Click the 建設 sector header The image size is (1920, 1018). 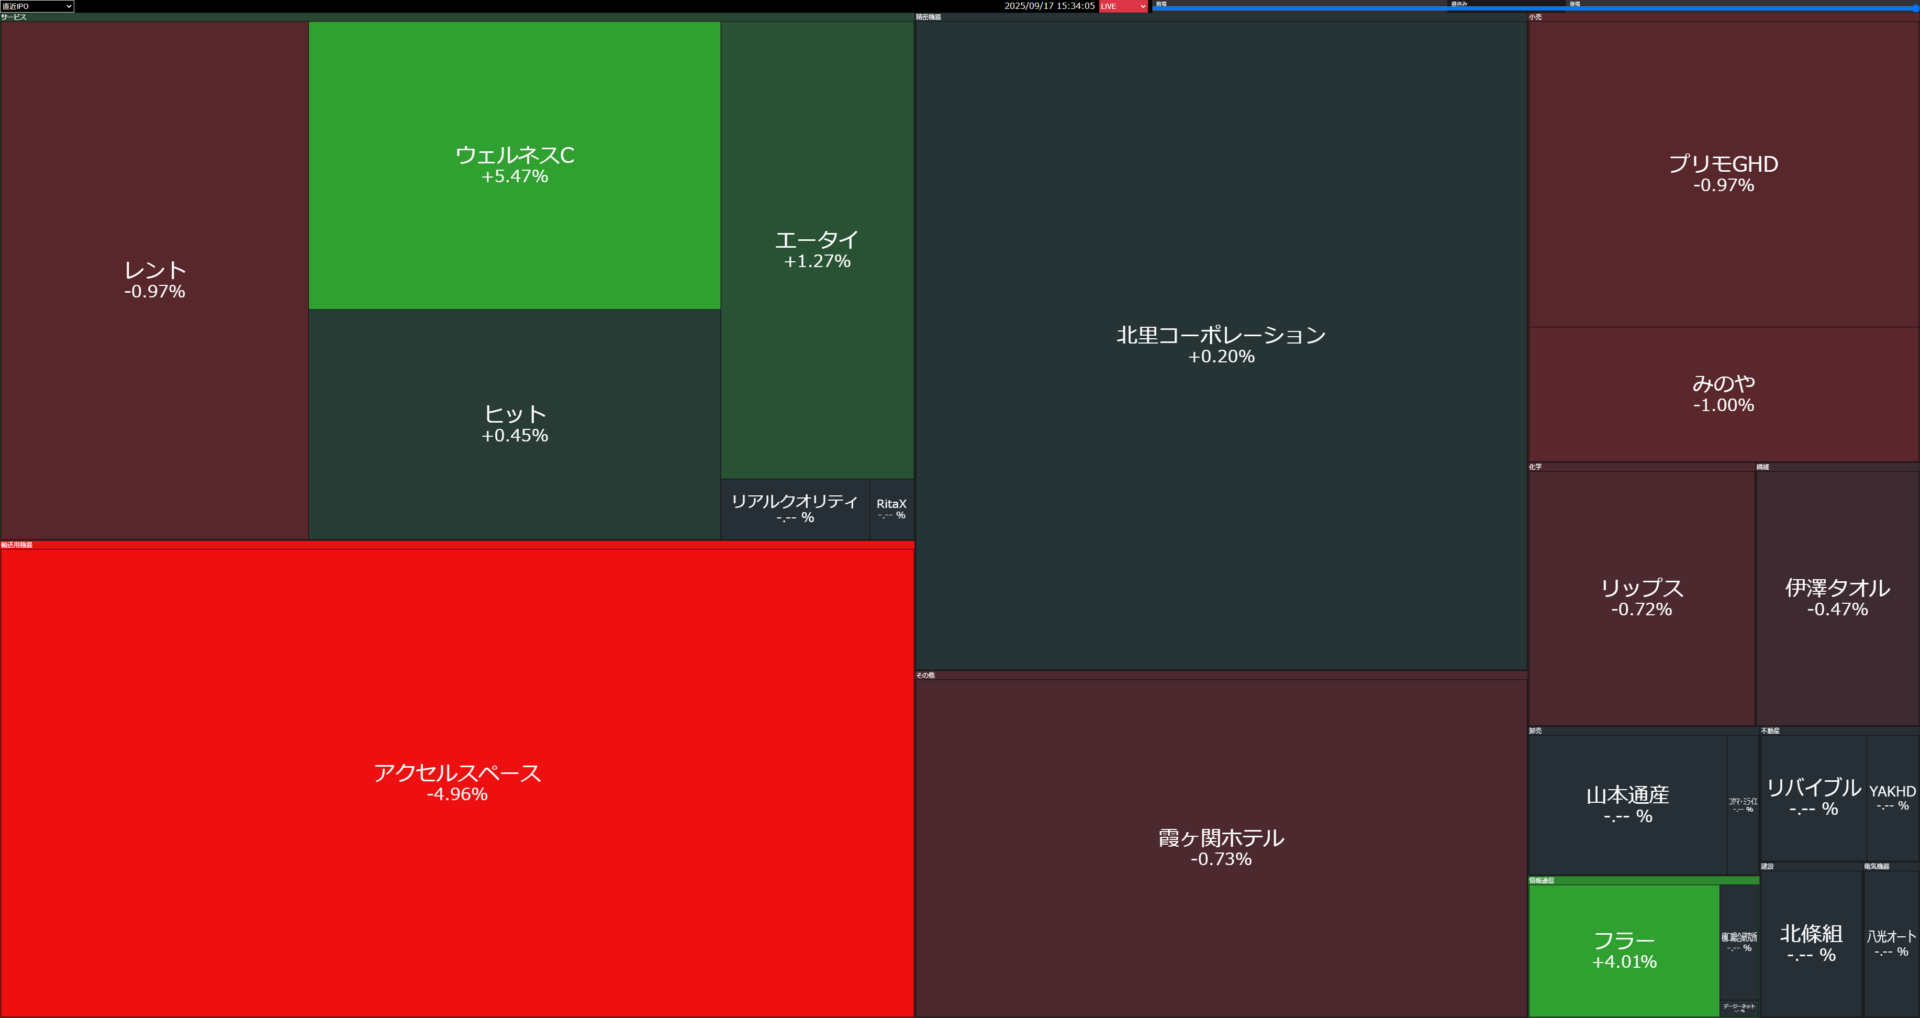[1811, 867]
